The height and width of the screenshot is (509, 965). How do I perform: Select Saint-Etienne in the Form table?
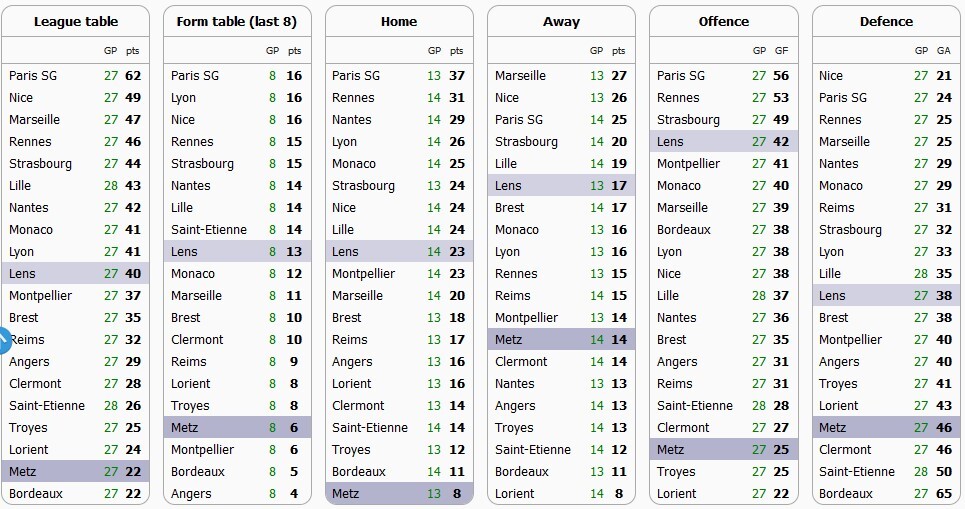[208, 230]
